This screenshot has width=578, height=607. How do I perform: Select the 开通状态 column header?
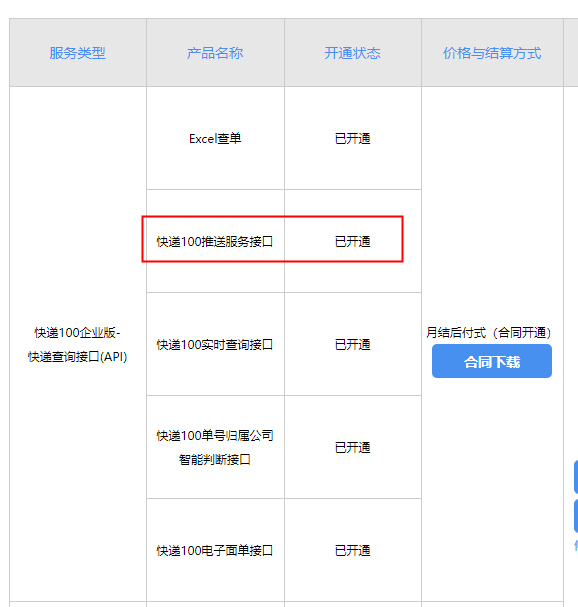pos(353,53)
